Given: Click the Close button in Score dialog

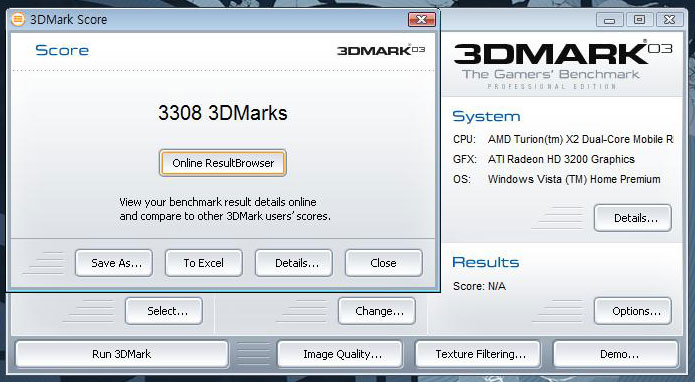Looking at the screenshot, I should coord(384,263).
